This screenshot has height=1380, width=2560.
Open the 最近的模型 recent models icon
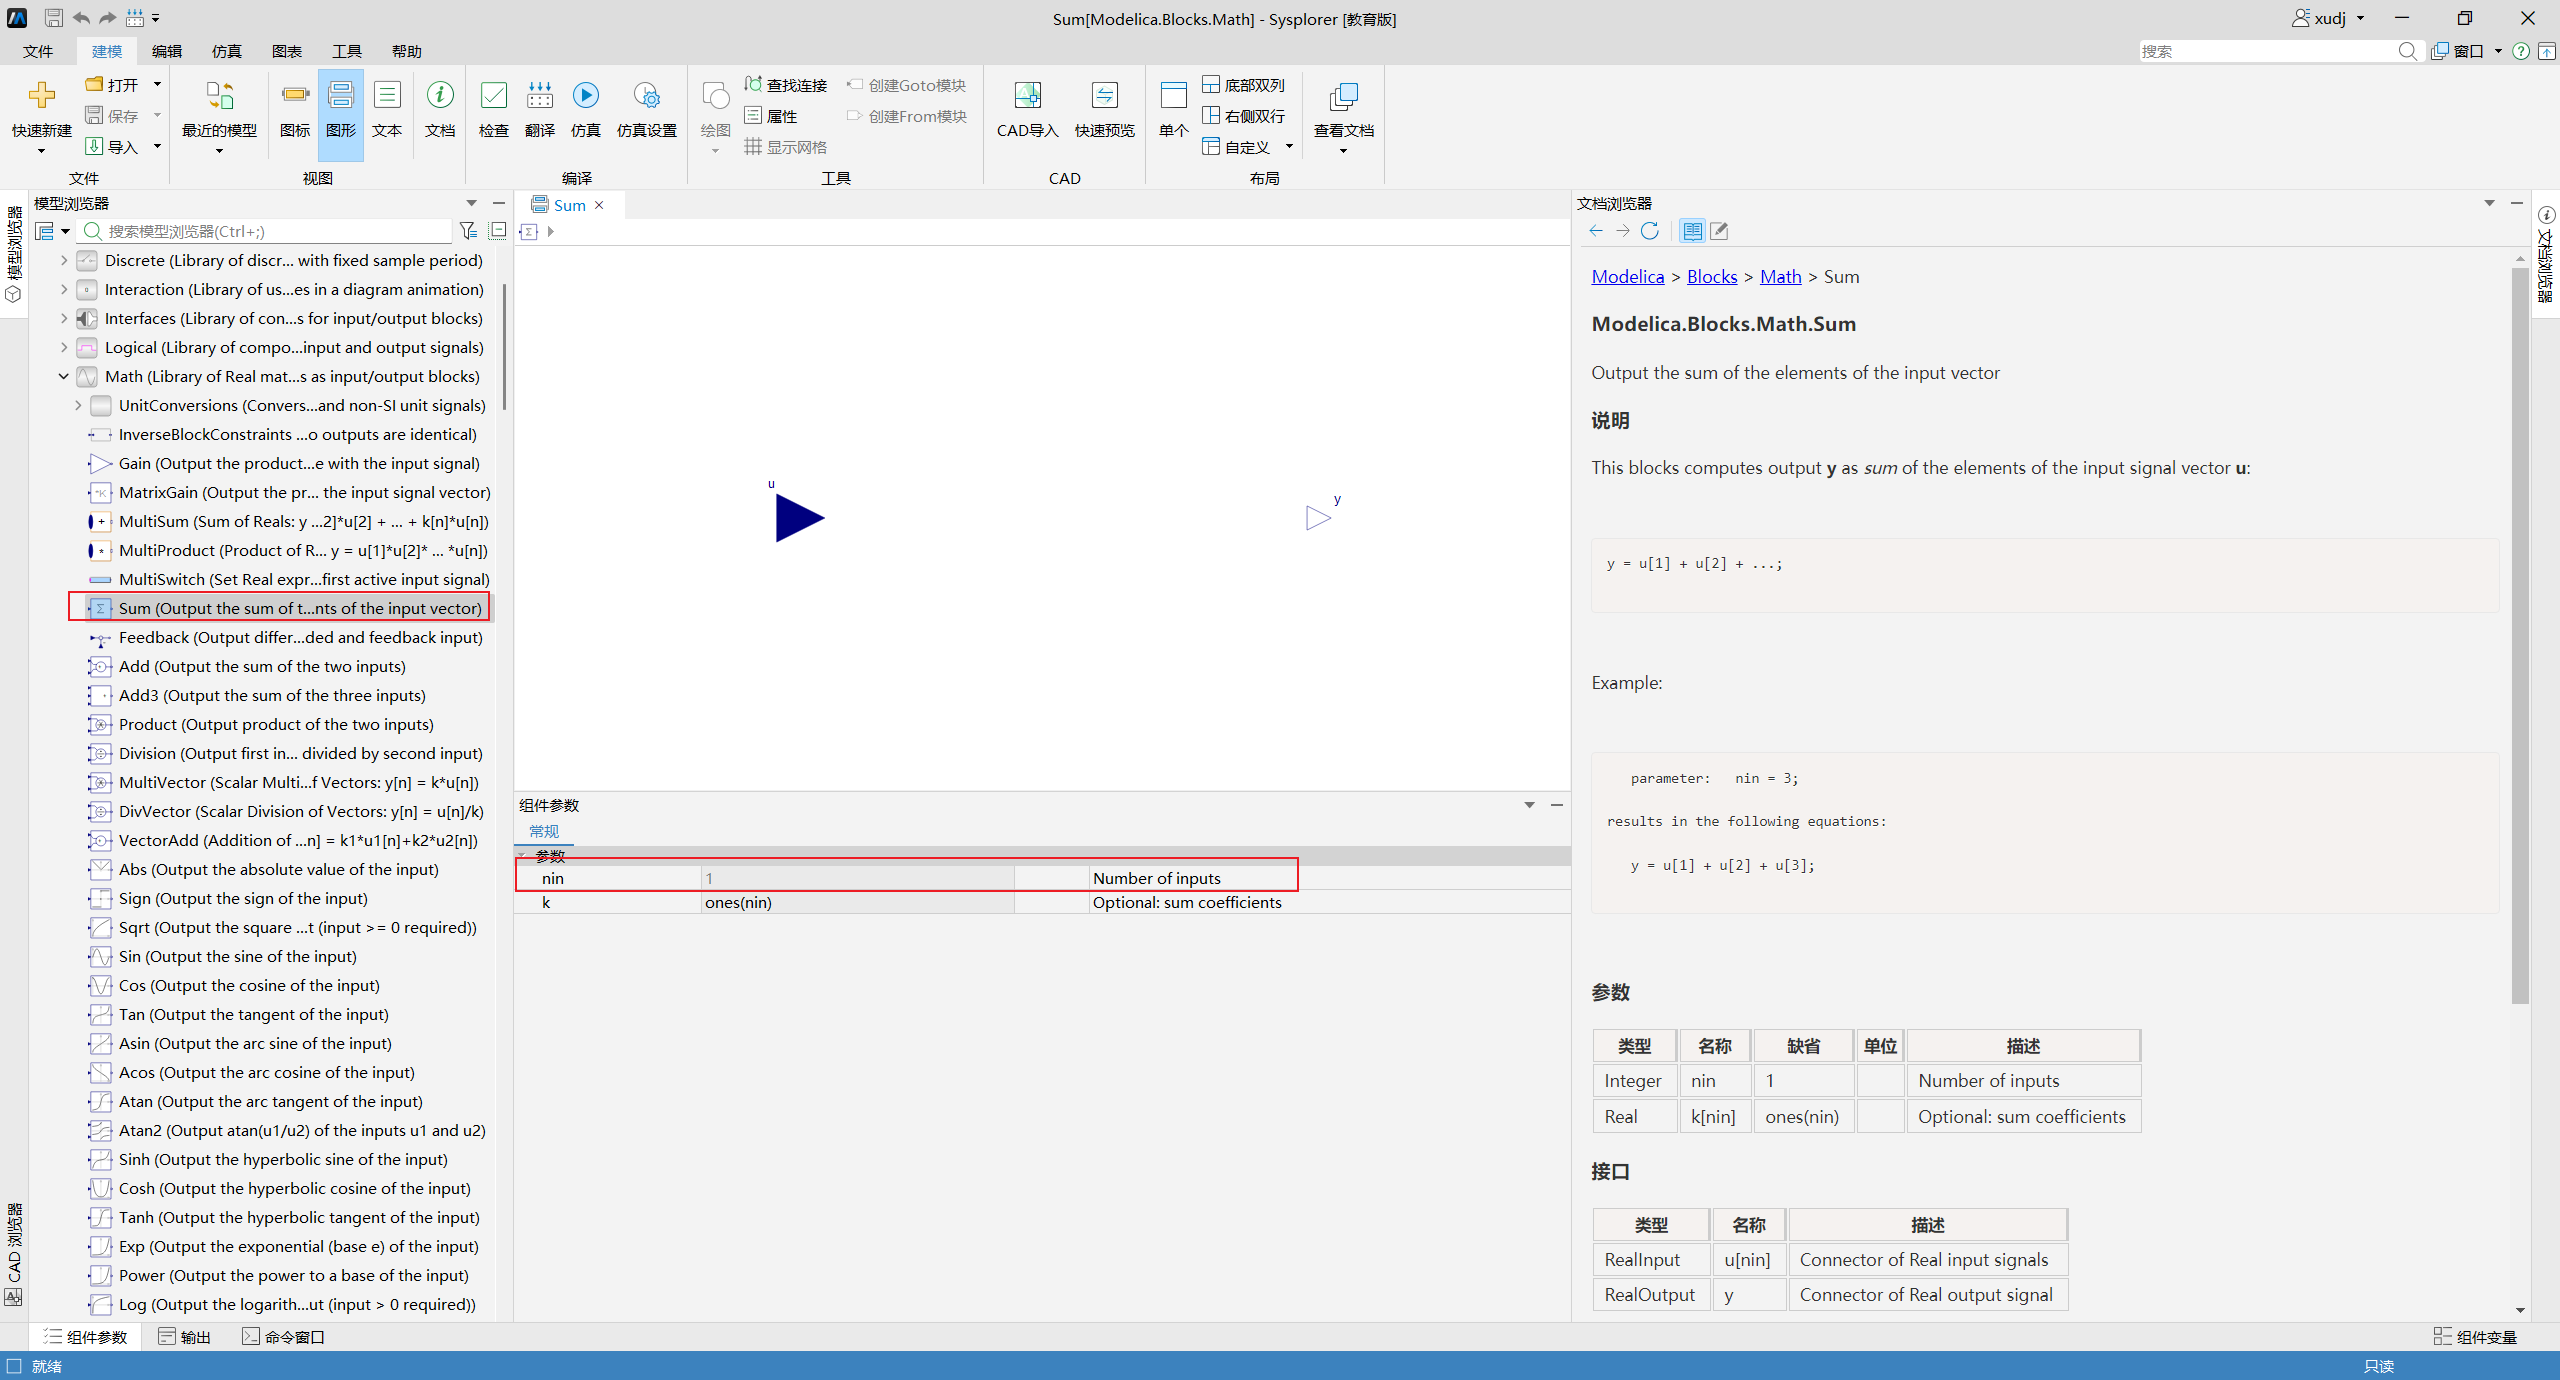[219, 96]
